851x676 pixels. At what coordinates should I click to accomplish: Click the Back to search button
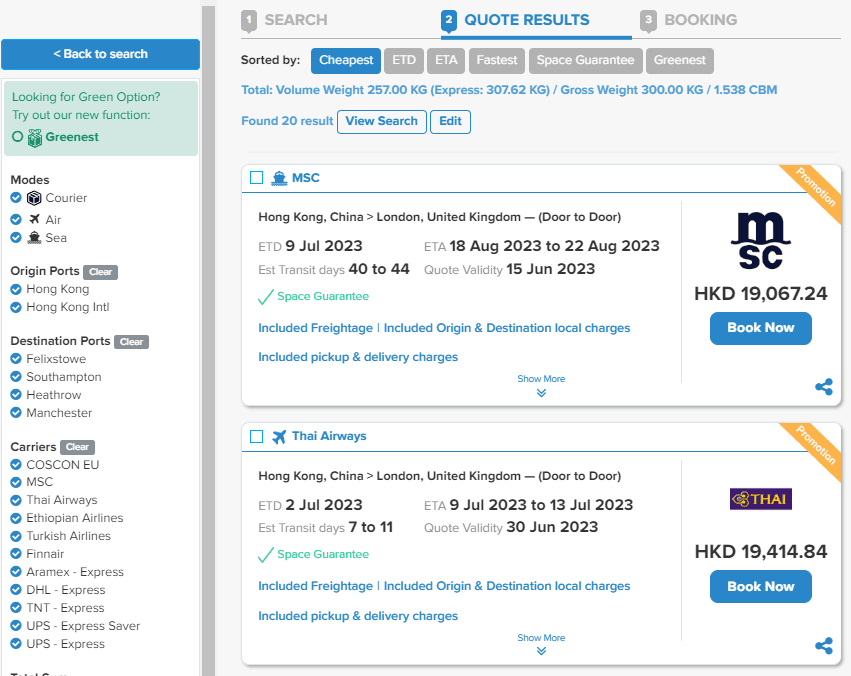point(100,54)
